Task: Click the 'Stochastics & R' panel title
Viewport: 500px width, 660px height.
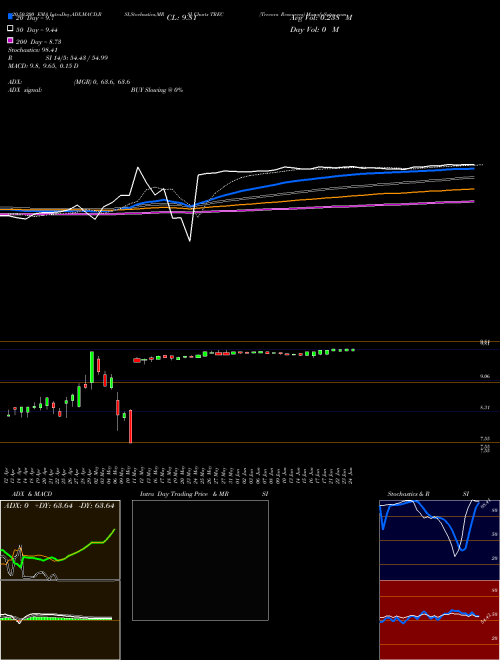Action: point(408,494)
